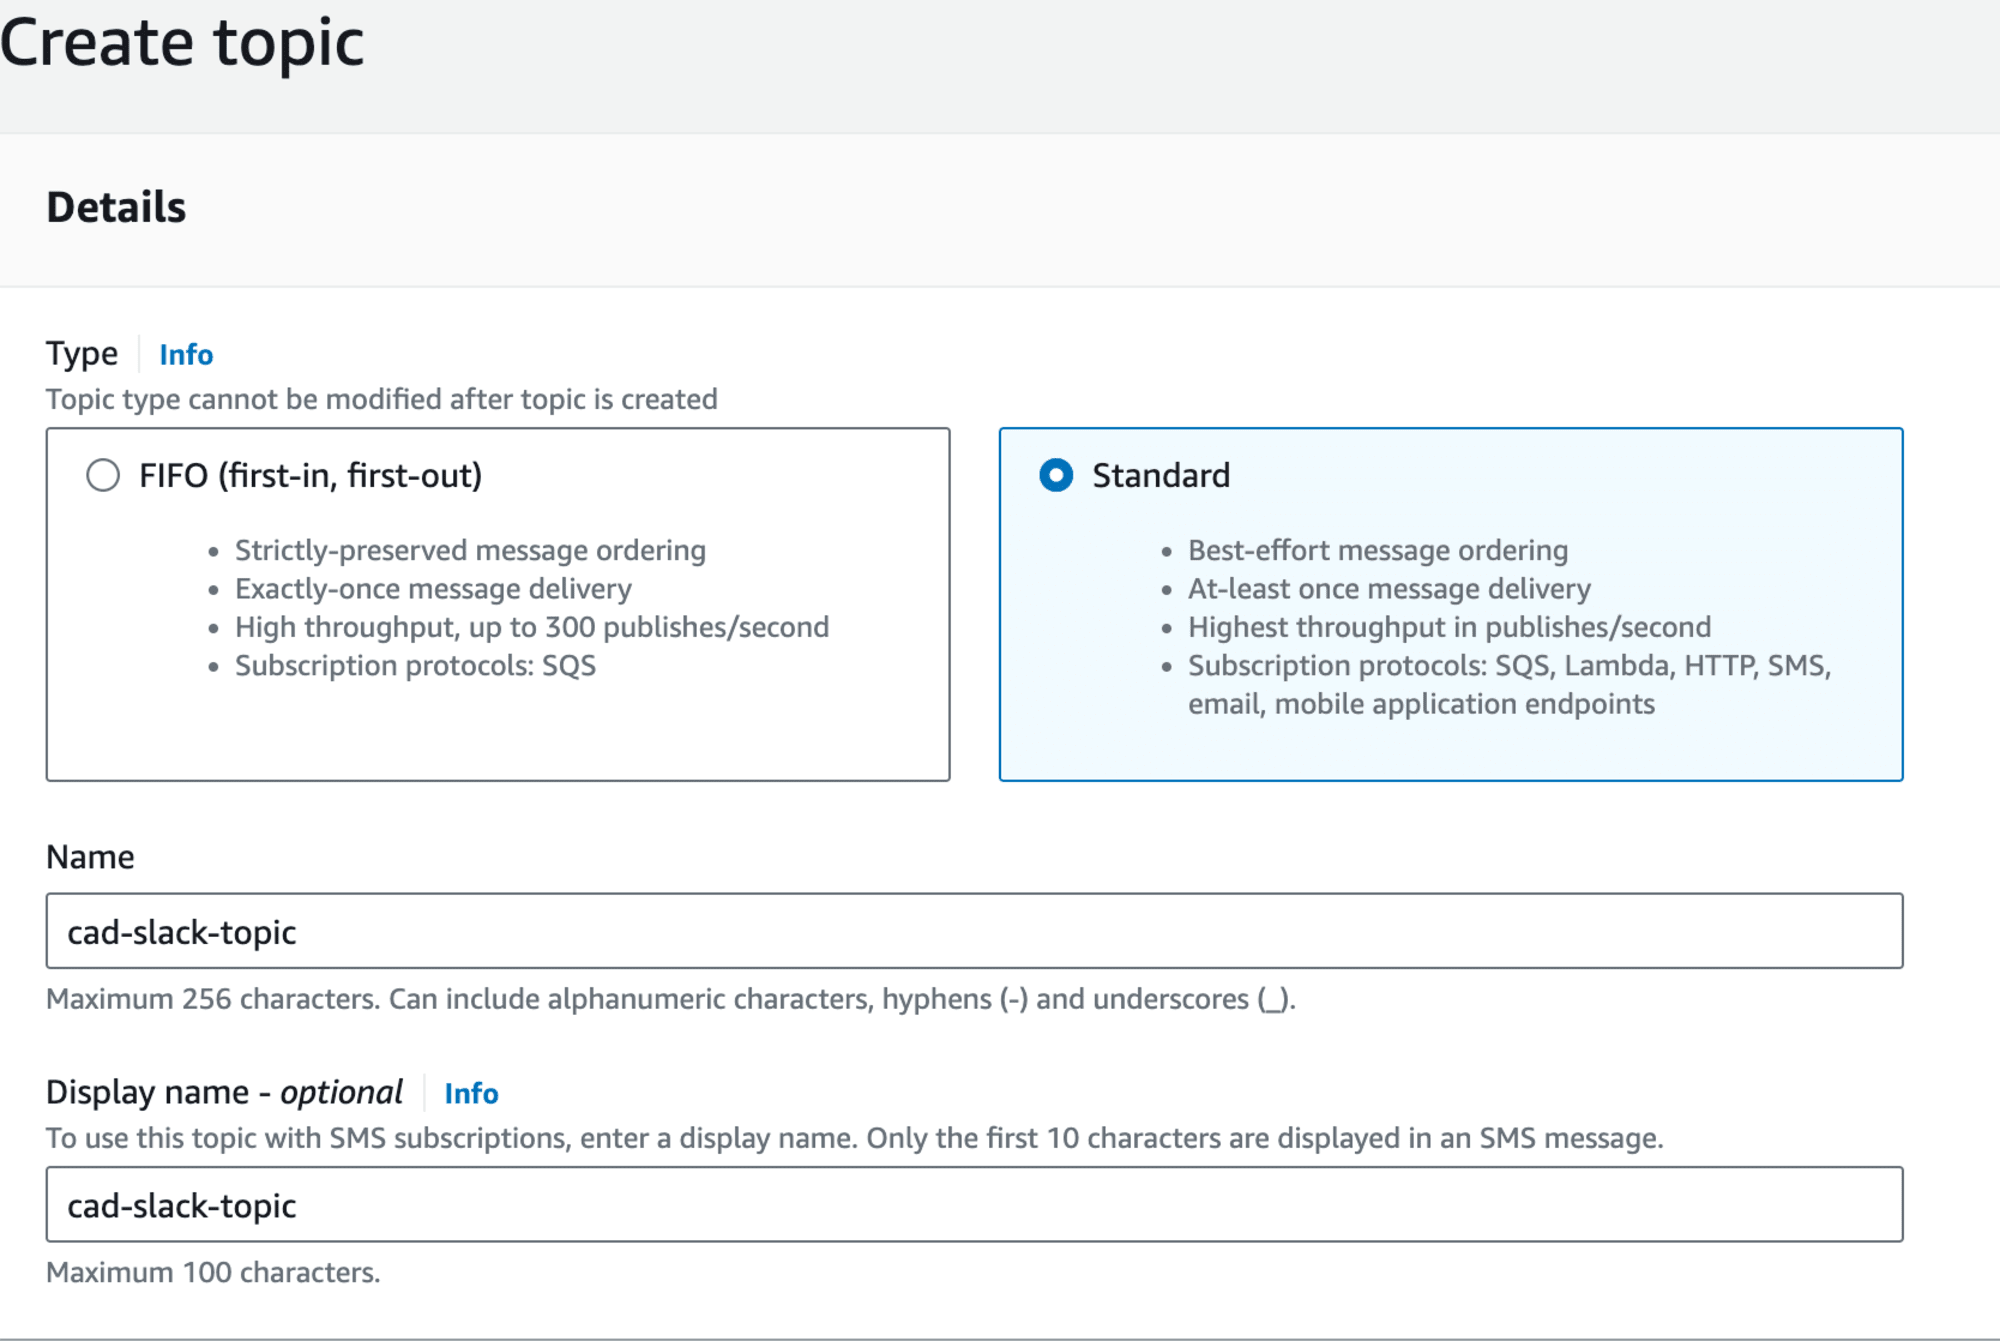Click 'Best-effort message ordering' bullet text
2000x1341 pixels.
tap(1378, 550)
